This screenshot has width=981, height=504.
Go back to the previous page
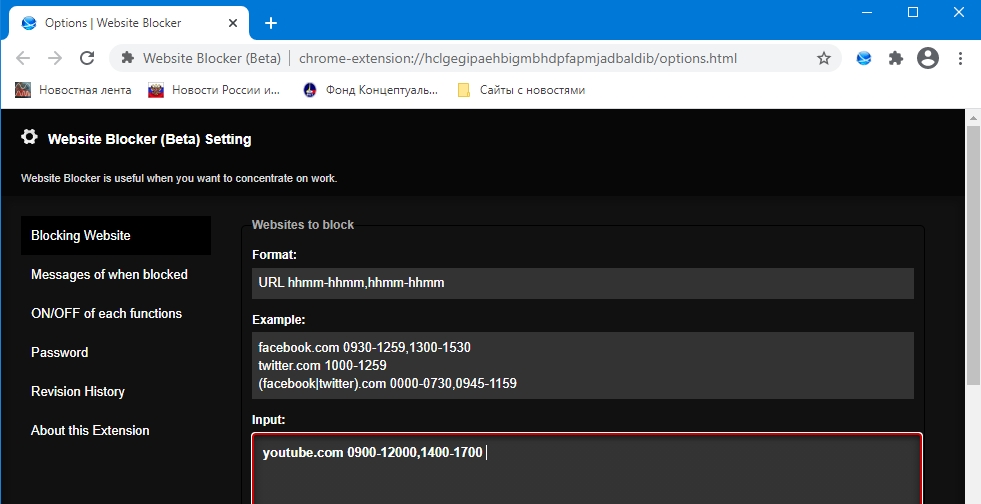(24, 58)
